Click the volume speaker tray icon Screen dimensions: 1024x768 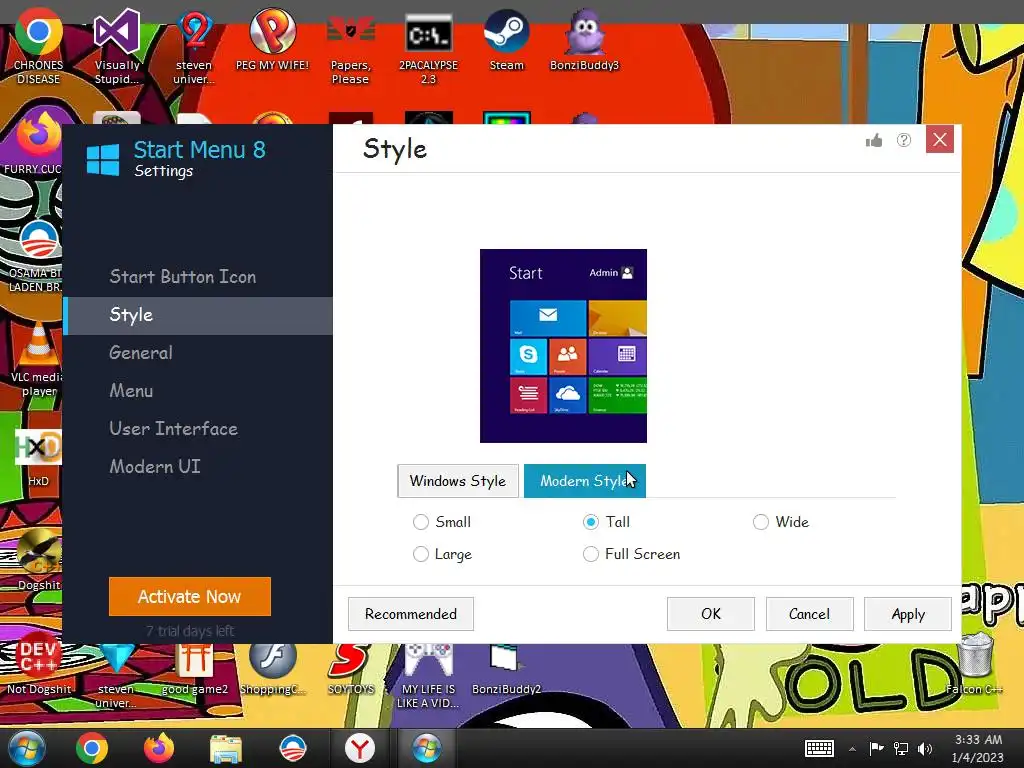925,748
